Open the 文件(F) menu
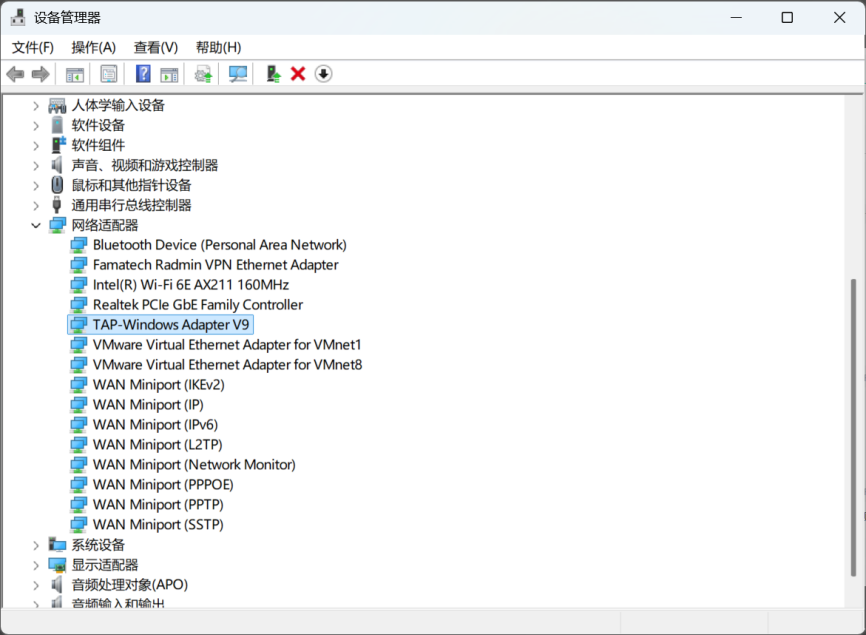Image resolution: width=866 pixels, height=635 pixels. point(33,47)
